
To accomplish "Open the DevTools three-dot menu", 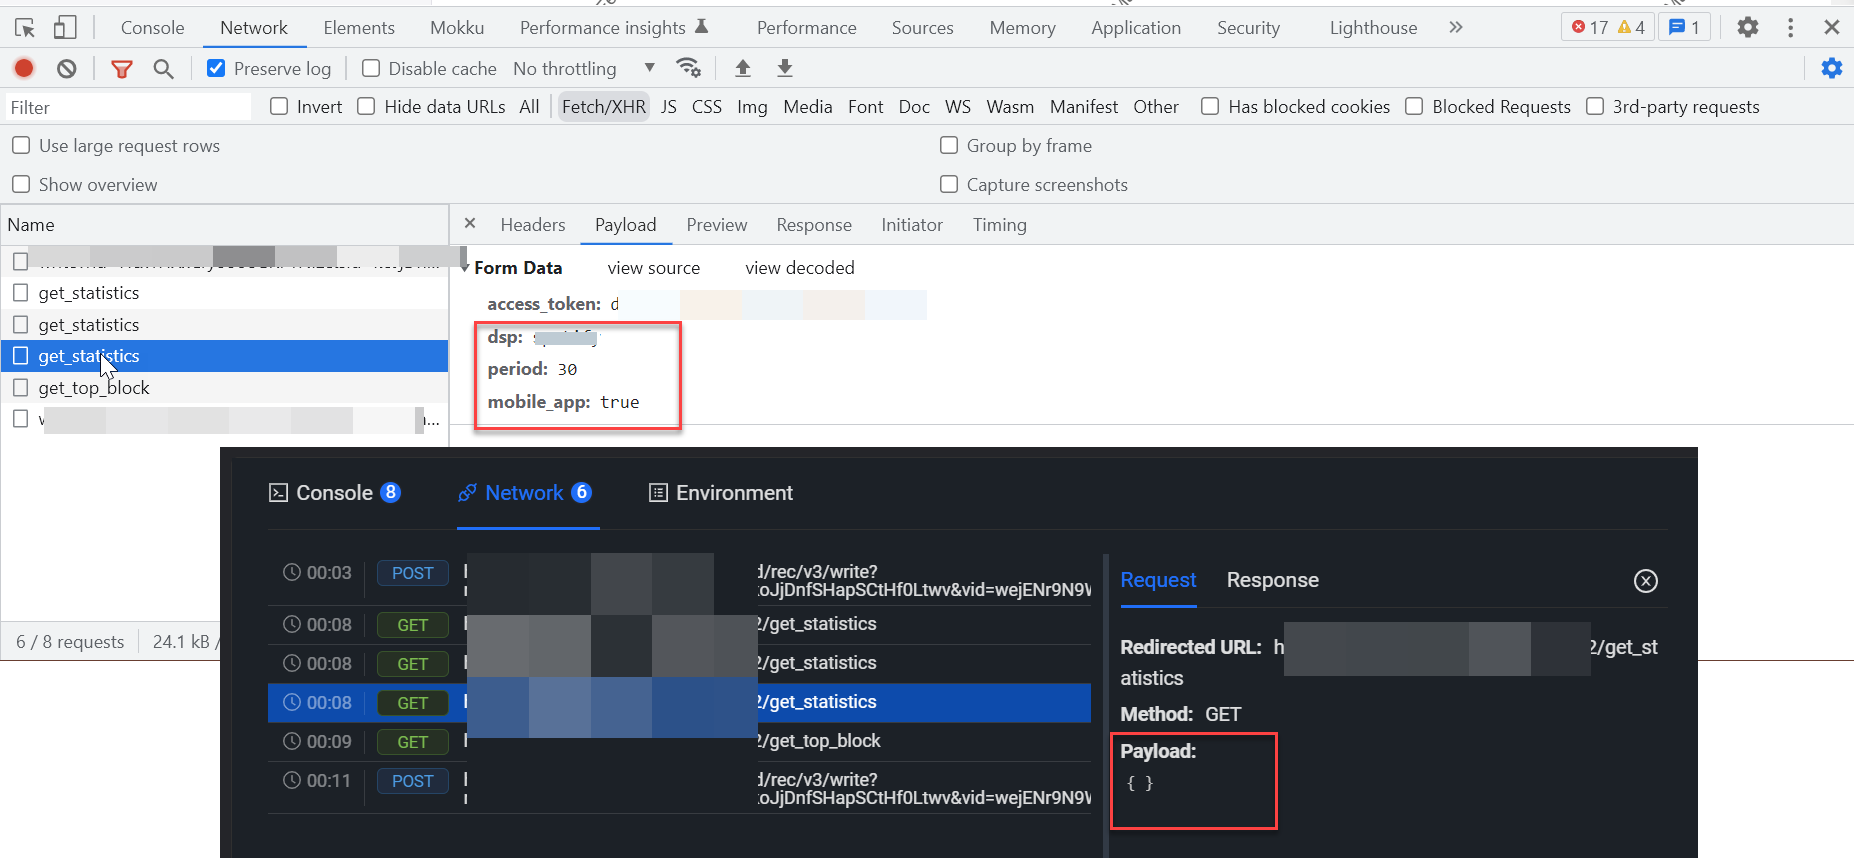I will pos(1790,27).
